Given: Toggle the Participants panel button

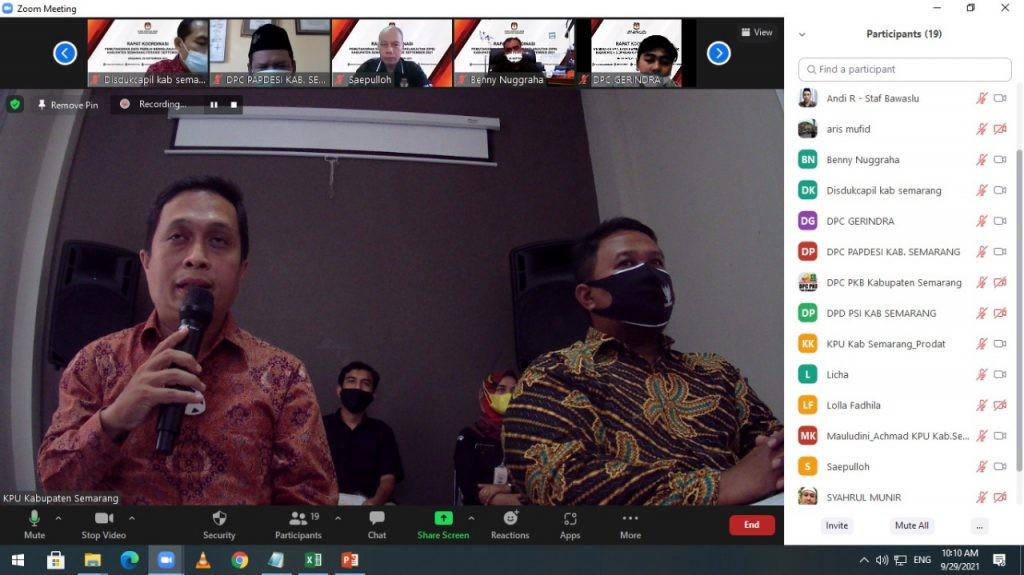Looking at the screenshot, I should point(298,523).
